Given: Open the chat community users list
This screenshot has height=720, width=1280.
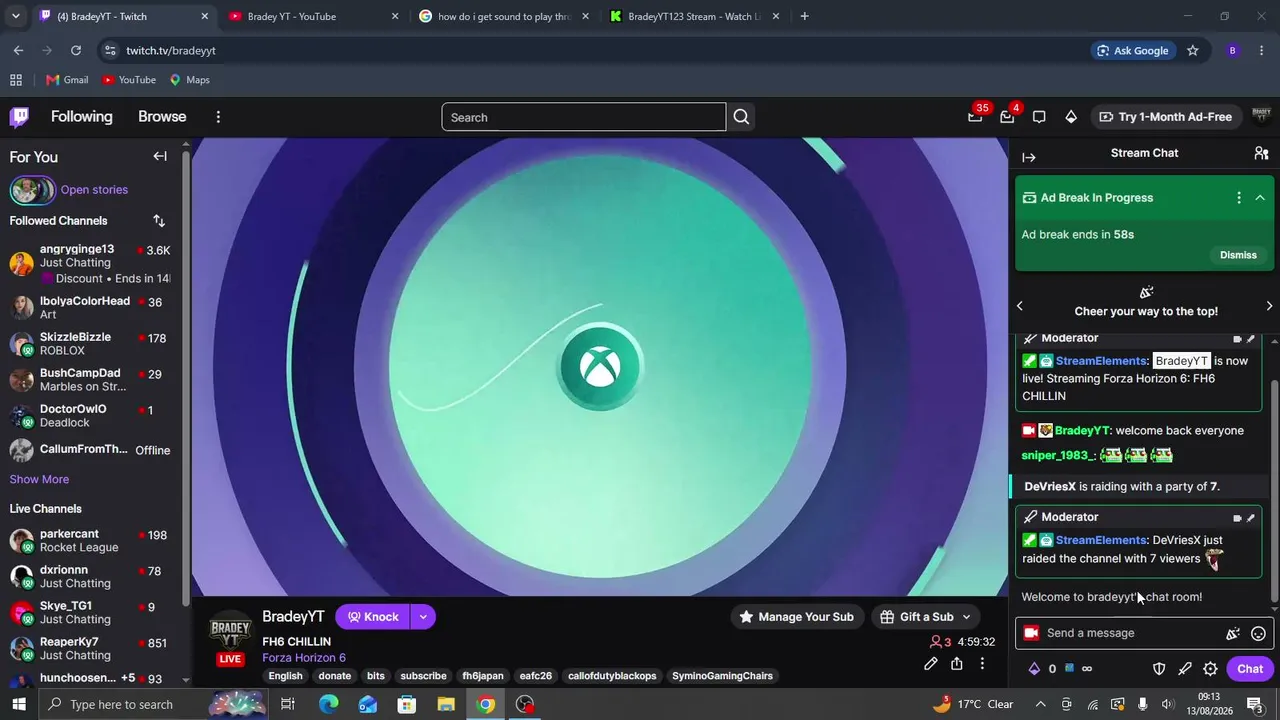Looking at the screenshot, I should tap(1261, 153).
